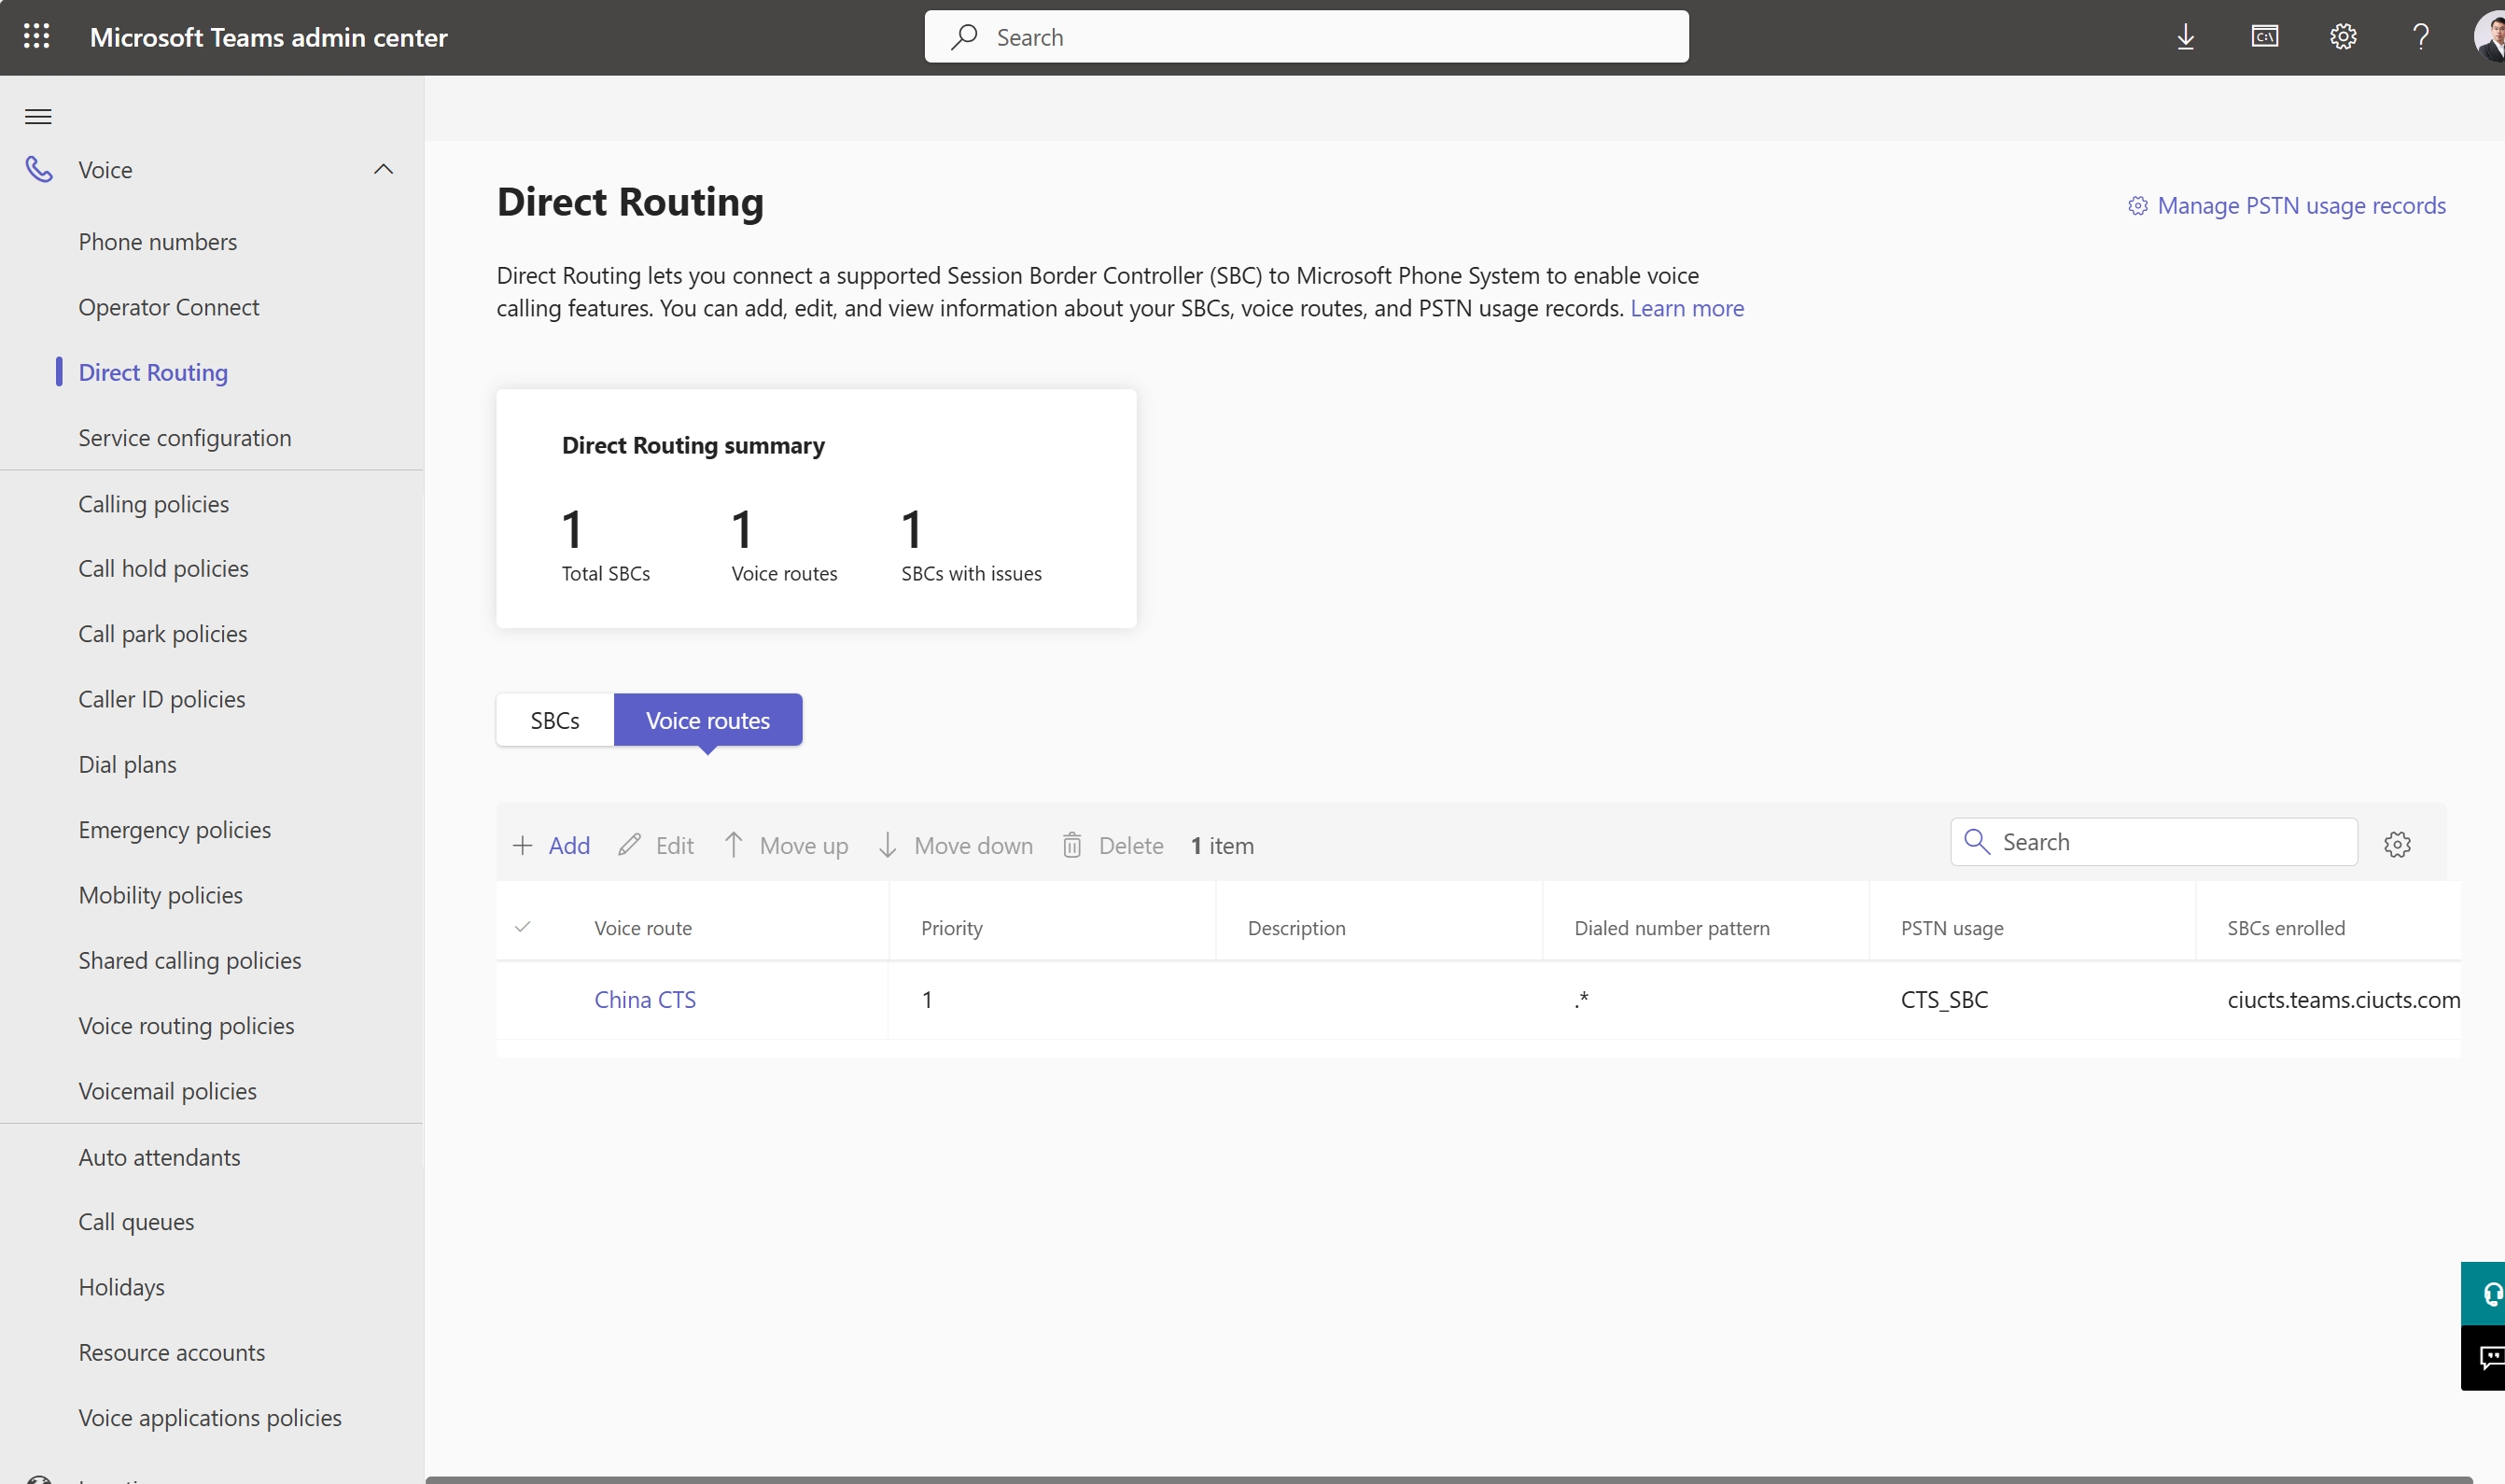Open the help question mark icon
Screen dimensions: 2505x1484
point(2420,37)
